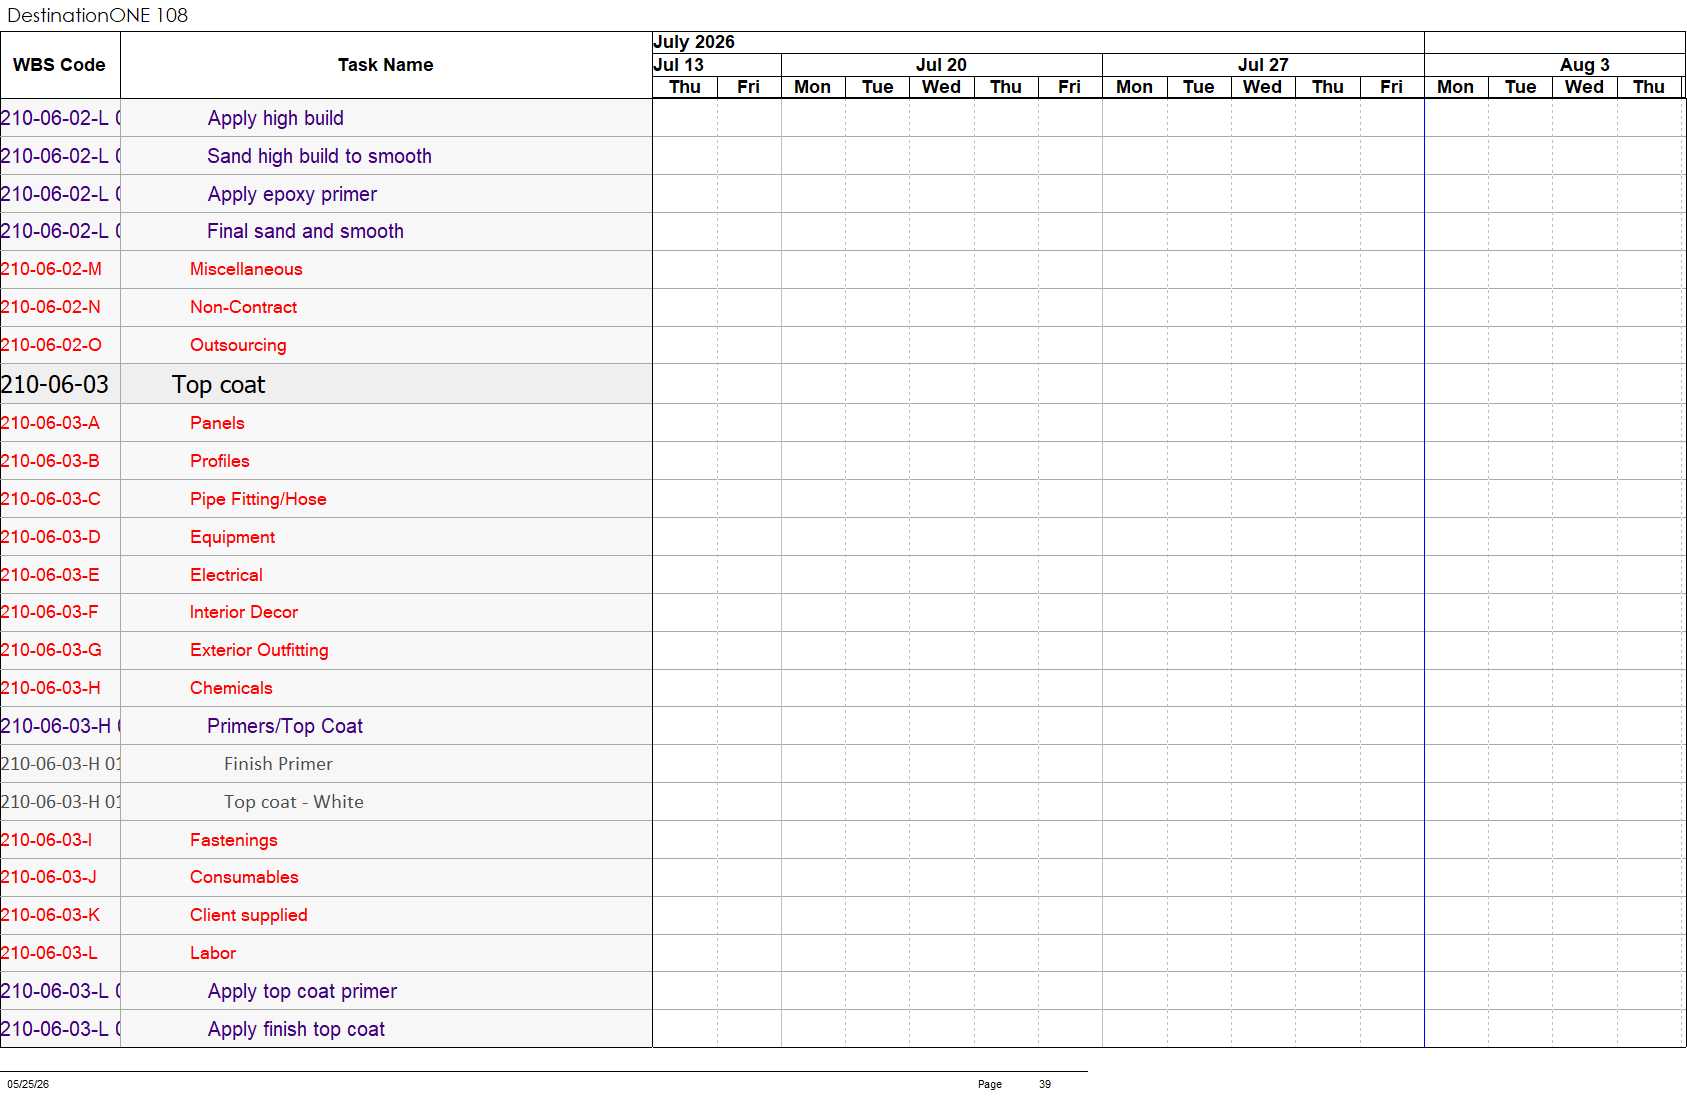Click the 'Primers/Top Coat' subtask
1687x1097 pixels.
tap(284, 726)
